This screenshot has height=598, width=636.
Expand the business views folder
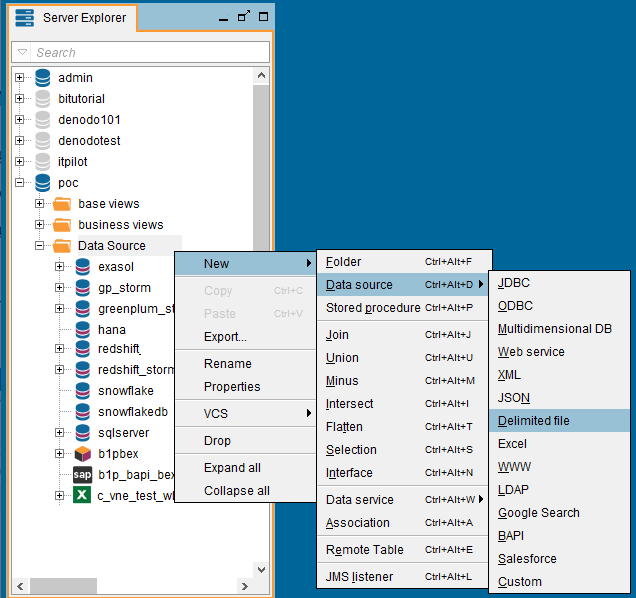pos(39,225)
